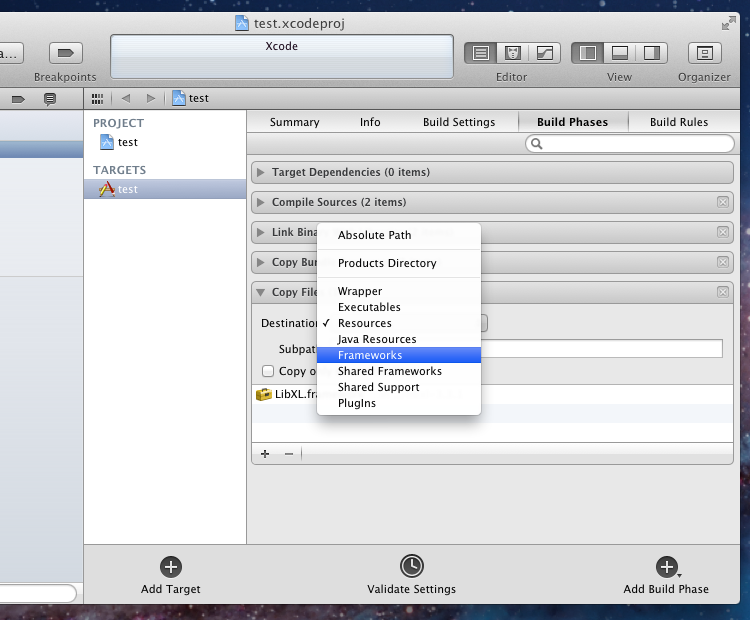750x620 pixels.
Task: Click Add Build Phase button
Action: (x=666, y=576)
